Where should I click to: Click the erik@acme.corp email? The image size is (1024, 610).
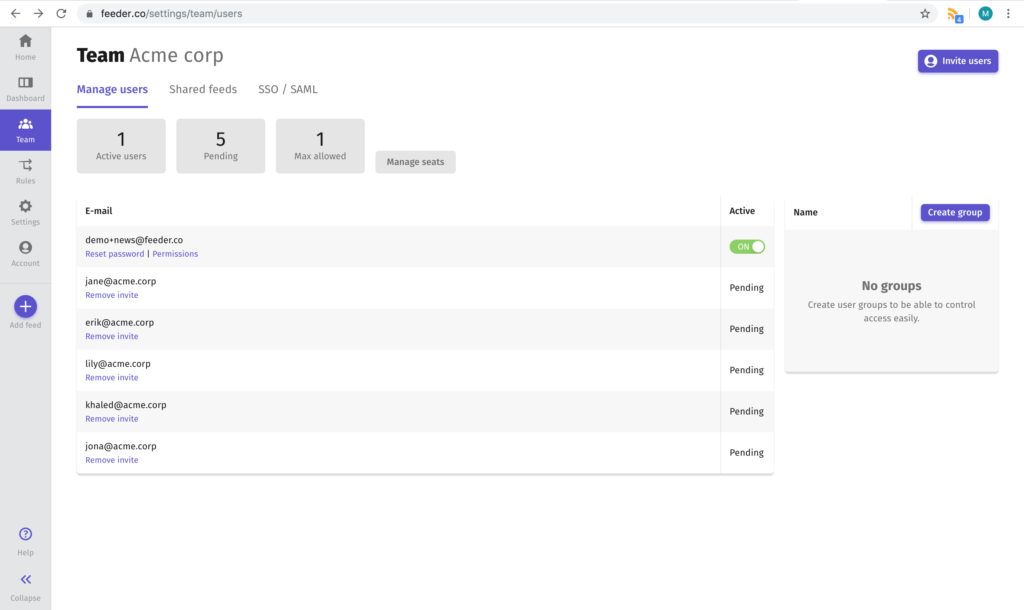(120, 322)
